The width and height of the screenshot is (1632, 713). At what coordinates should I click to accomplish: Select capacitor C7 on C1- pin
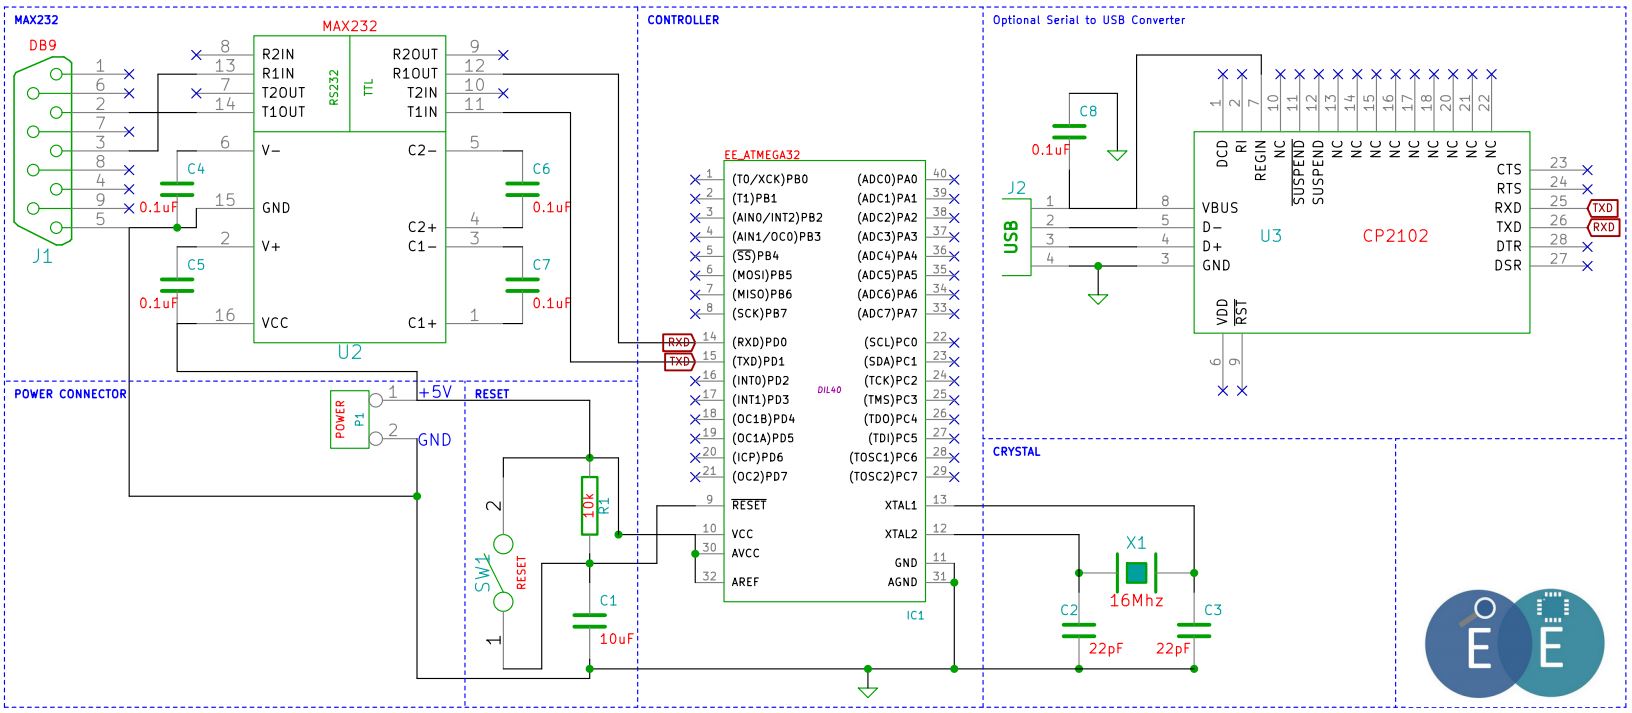522,285
